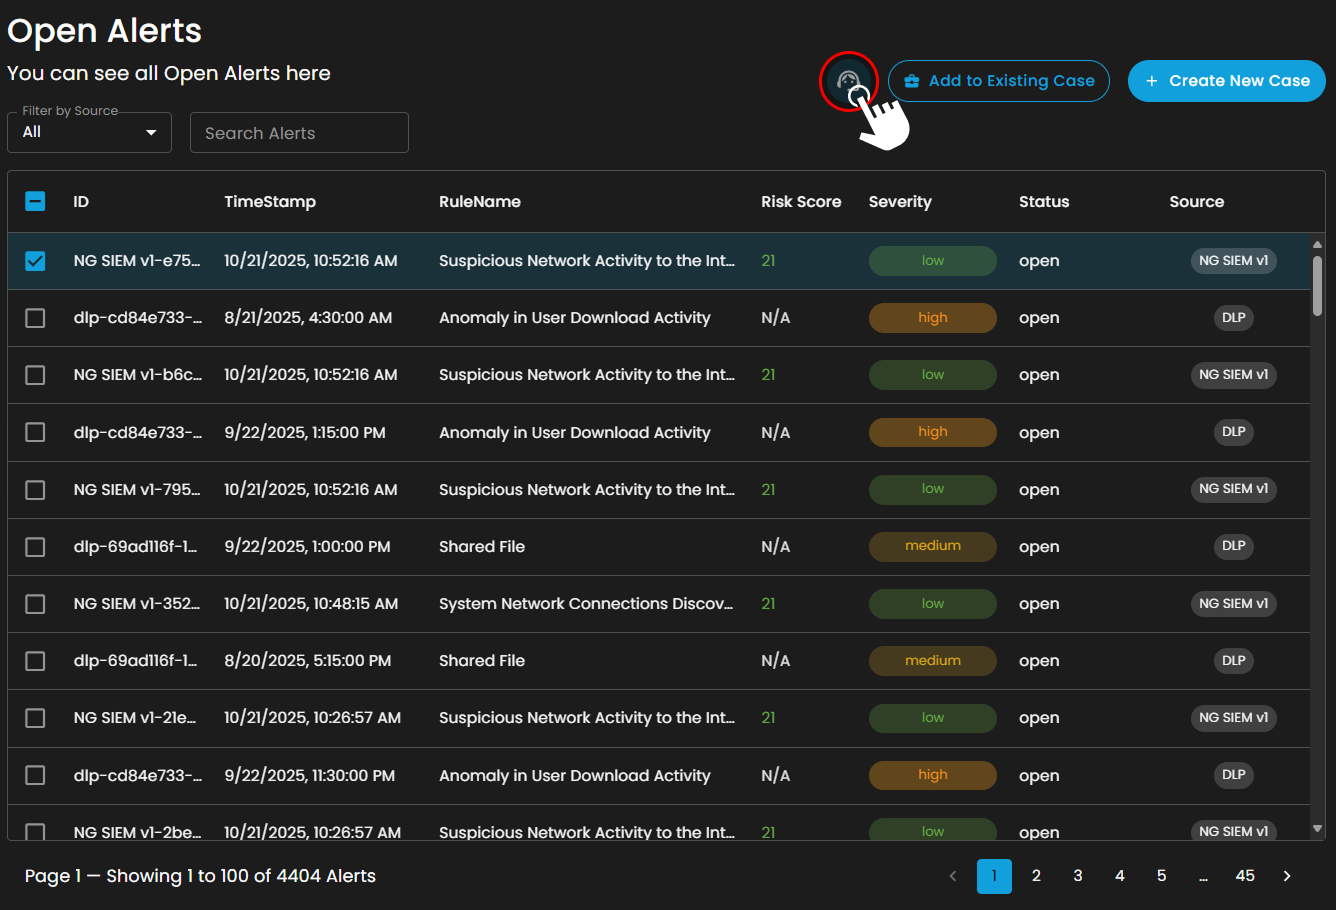The width and height of the screenshot is (1336, 910).
Task: Sort by the TimeStamp column header
Action: pos(269,201)
